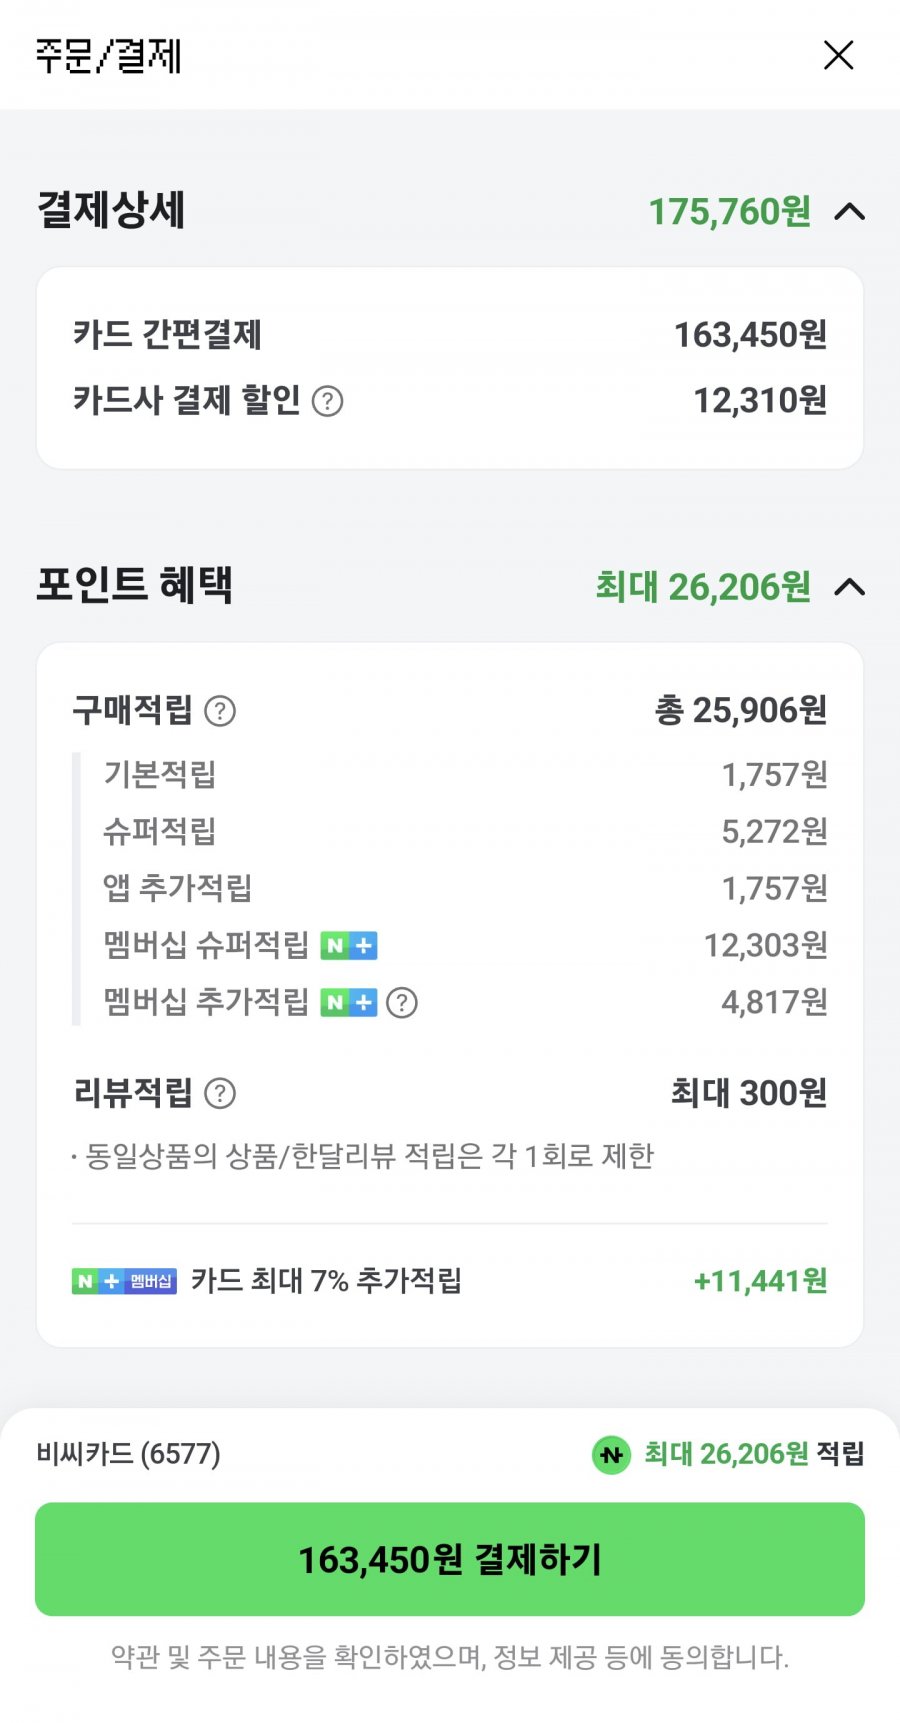Open help icon next to 멤버십 추가적립

coord(402,1002)
